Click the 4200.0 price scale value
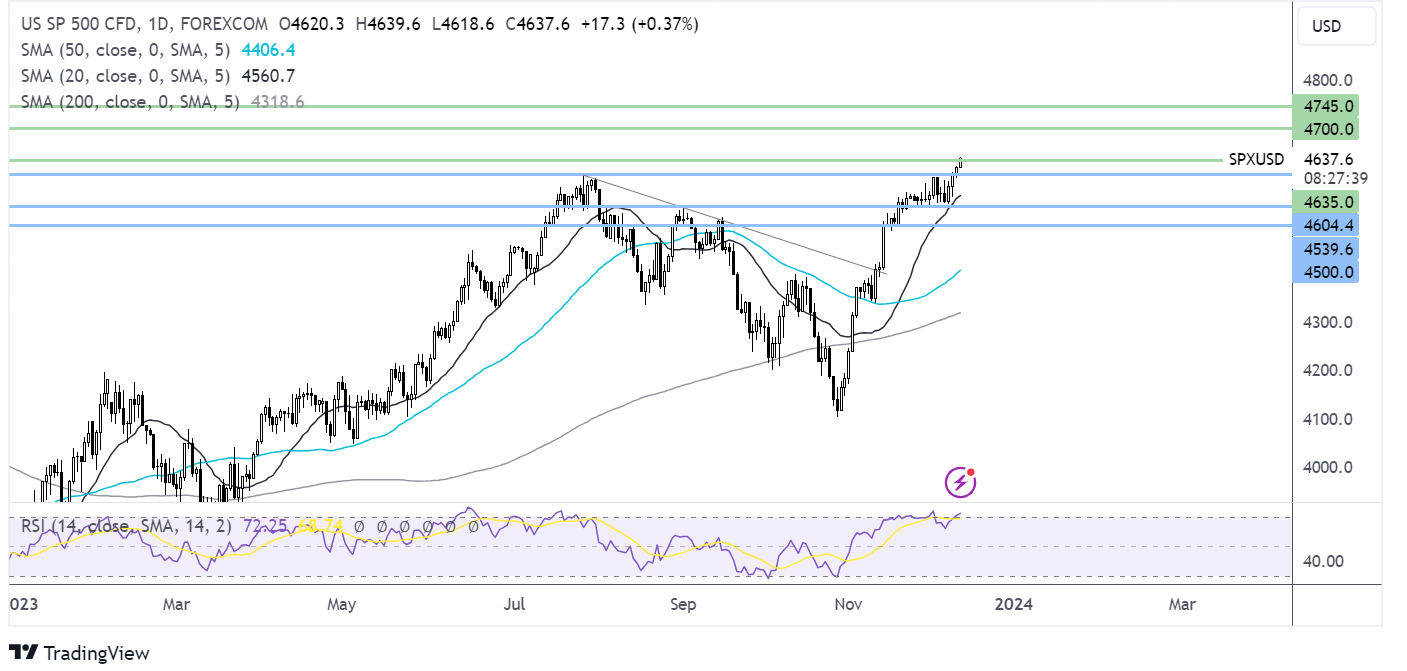Viewport: 1407px width, 671px height. (1329, 370)
